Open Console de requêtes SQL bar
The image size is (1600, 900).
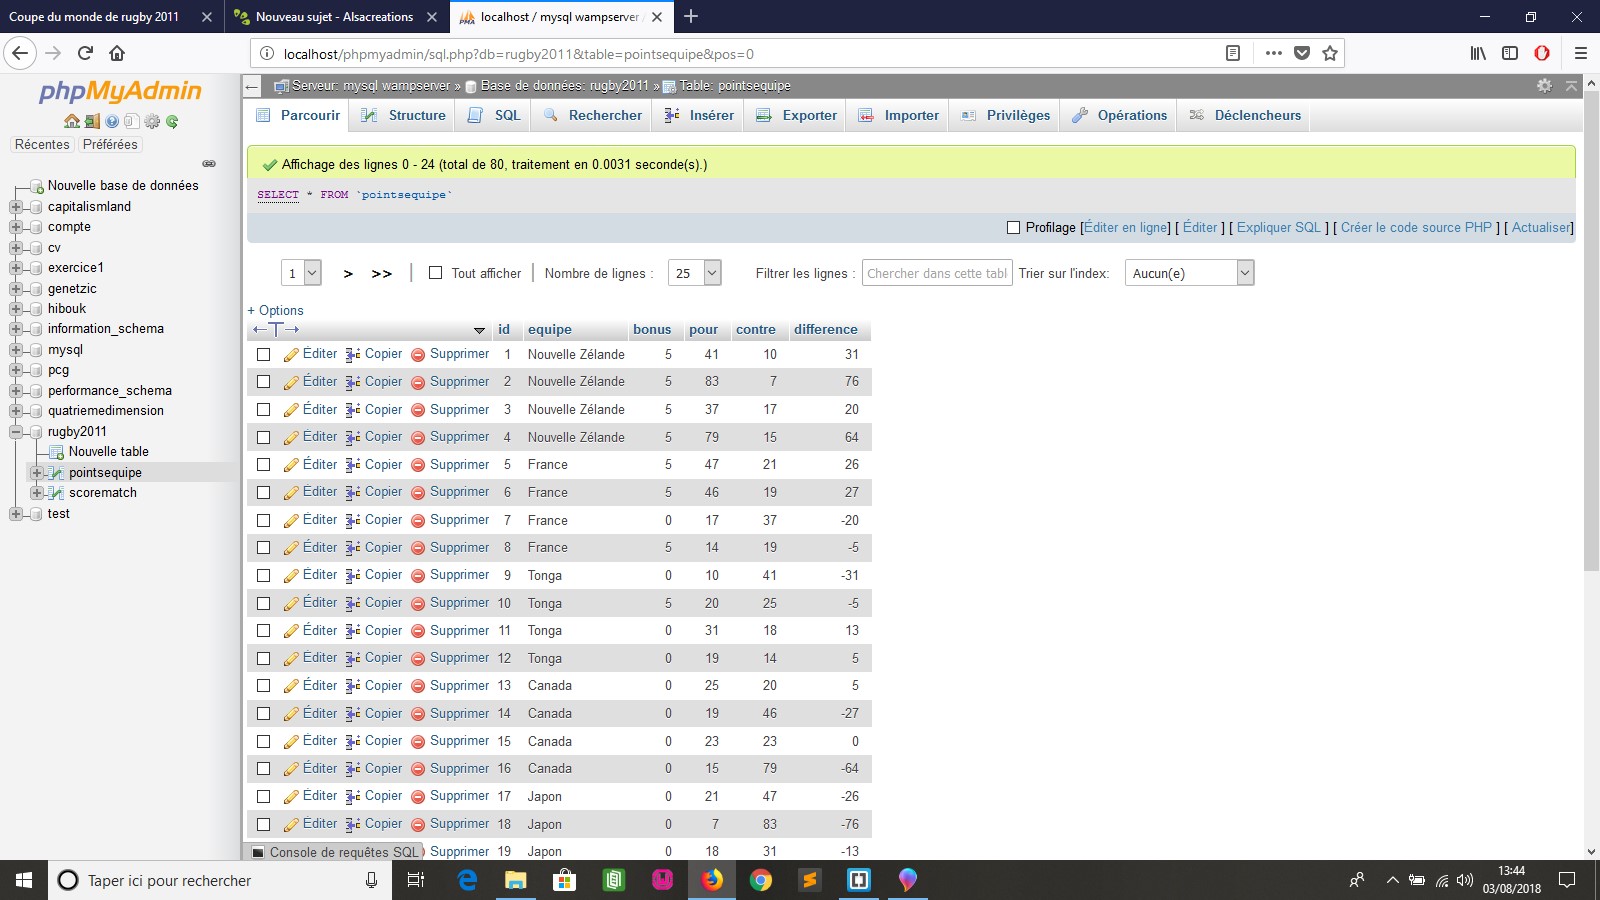pyautogui.click(x=335, y=852)
